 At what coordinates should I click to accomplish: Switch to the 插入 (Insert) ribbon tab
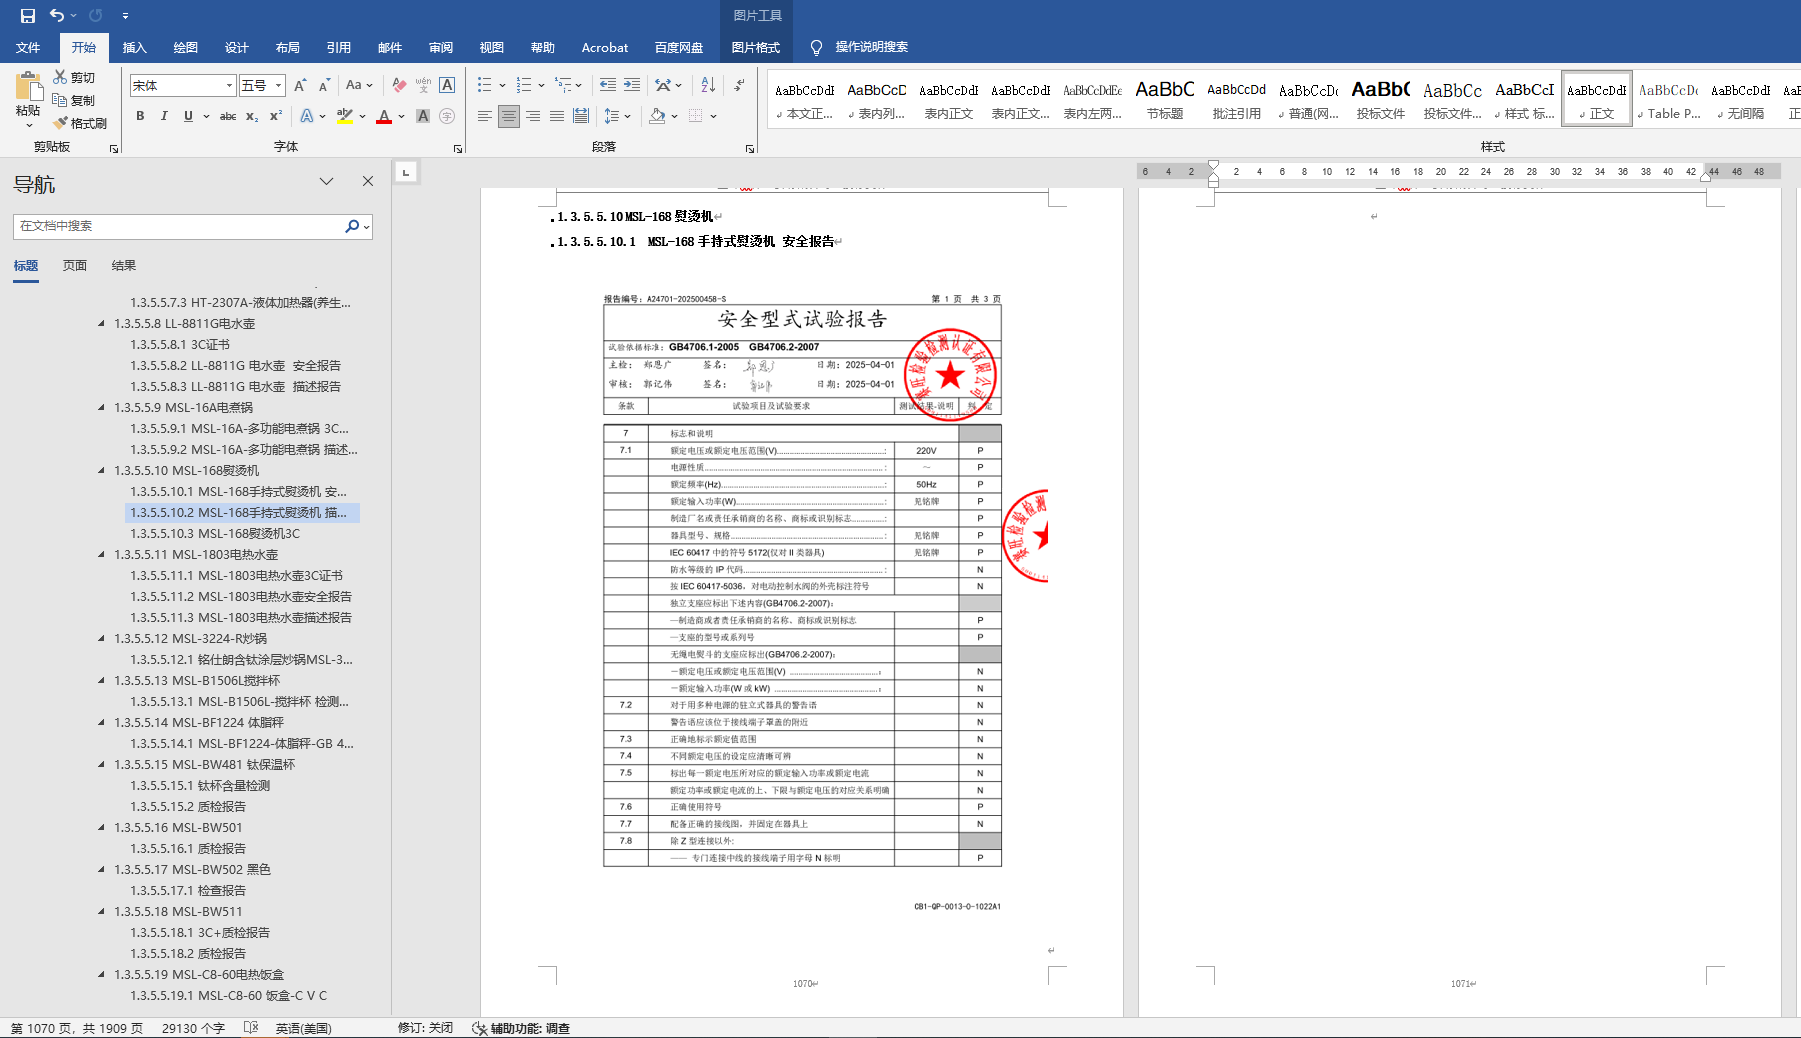pos(135,47)
